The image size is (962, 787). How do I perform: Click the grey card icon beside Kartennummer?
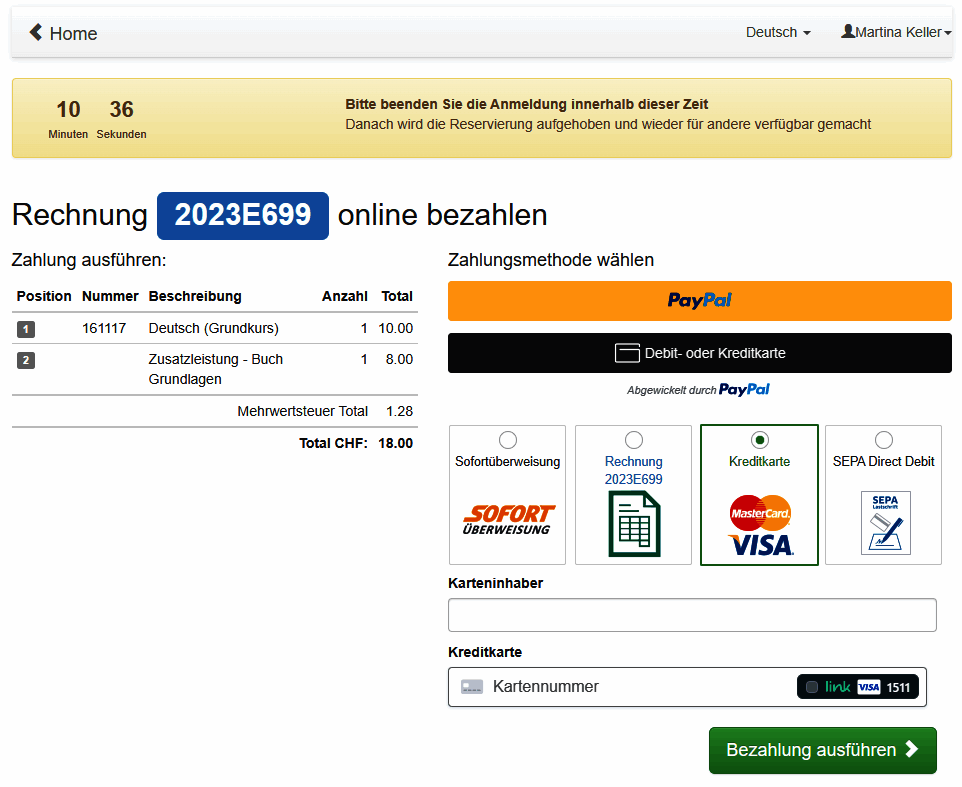tap(472, 686)
